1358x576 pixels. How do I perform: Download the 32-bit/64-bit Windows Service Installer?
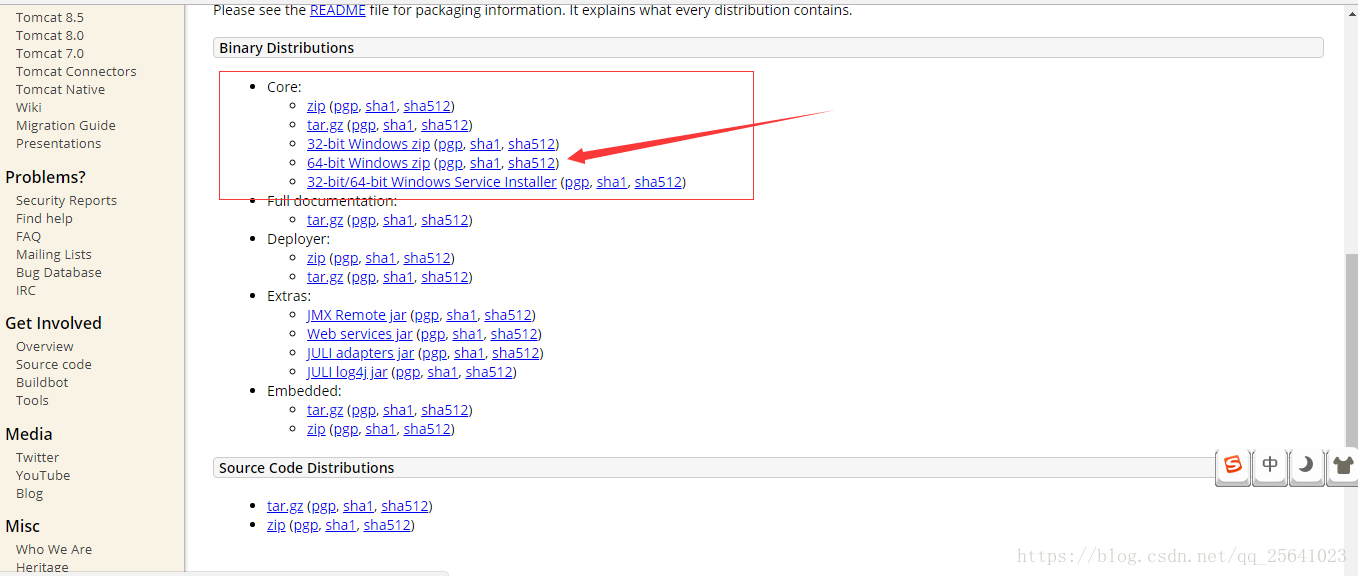pos(432,182)
